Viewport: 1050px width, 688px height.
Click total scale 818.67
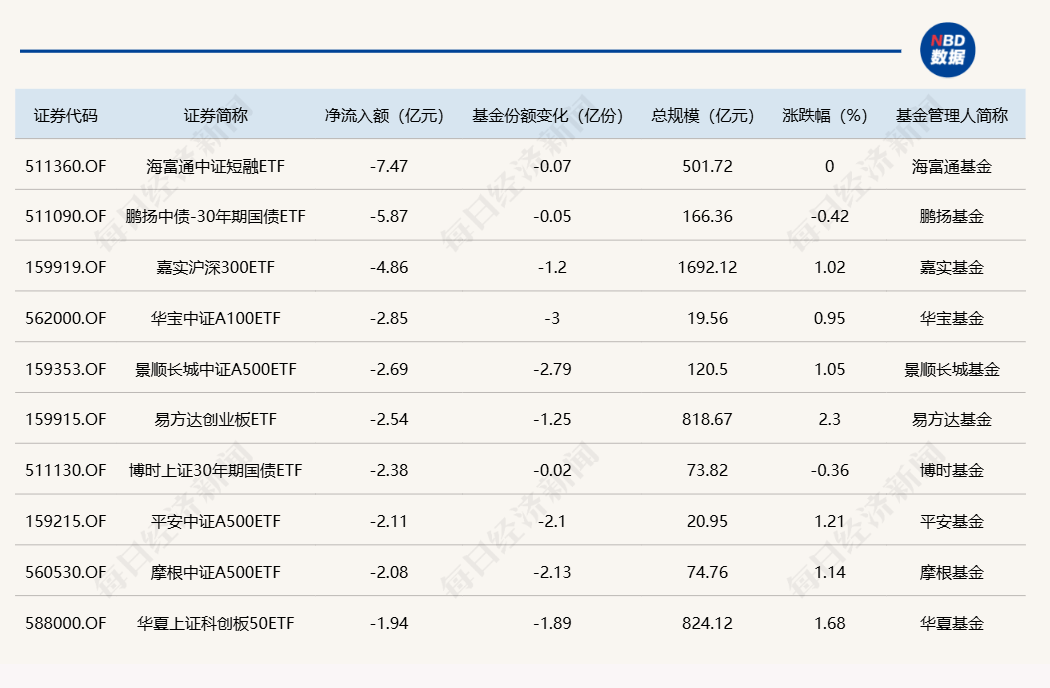tap(707, 419)
